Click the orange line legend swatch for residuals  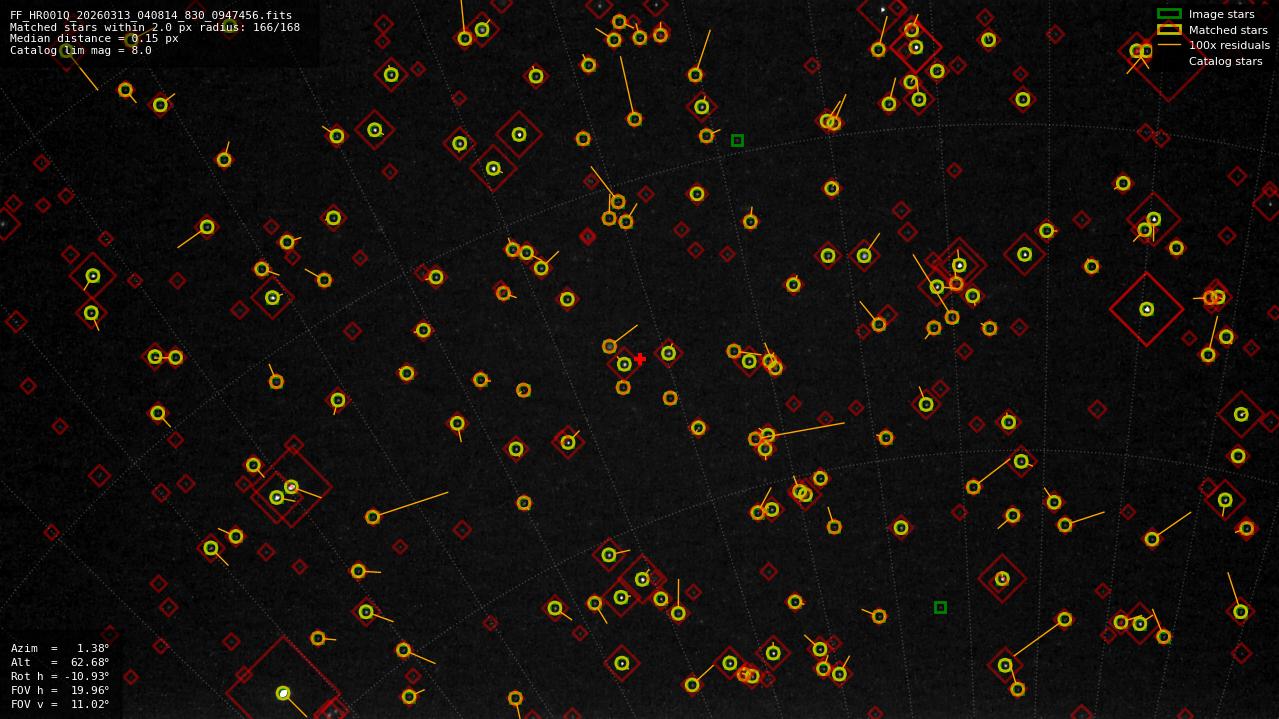point(1169,45)
